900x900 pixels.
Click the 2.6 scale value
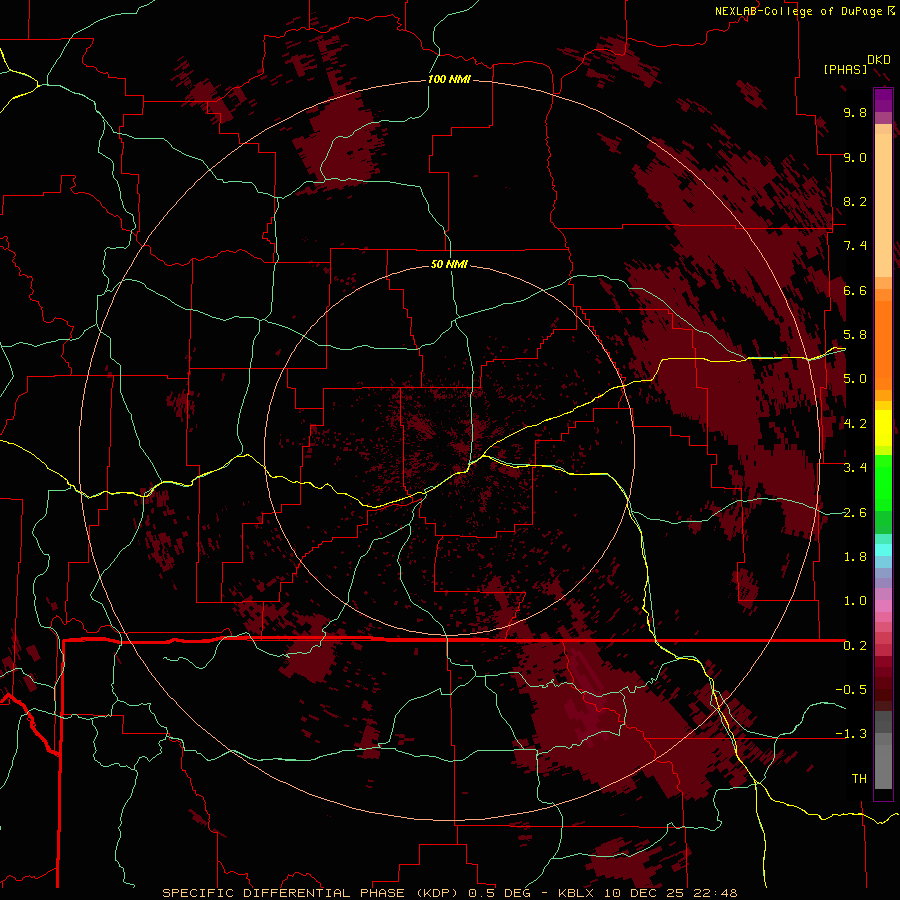[x=855, y=513]
